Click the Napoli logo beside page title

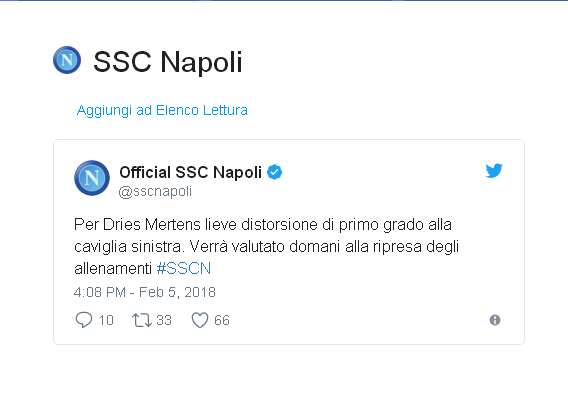67,60
